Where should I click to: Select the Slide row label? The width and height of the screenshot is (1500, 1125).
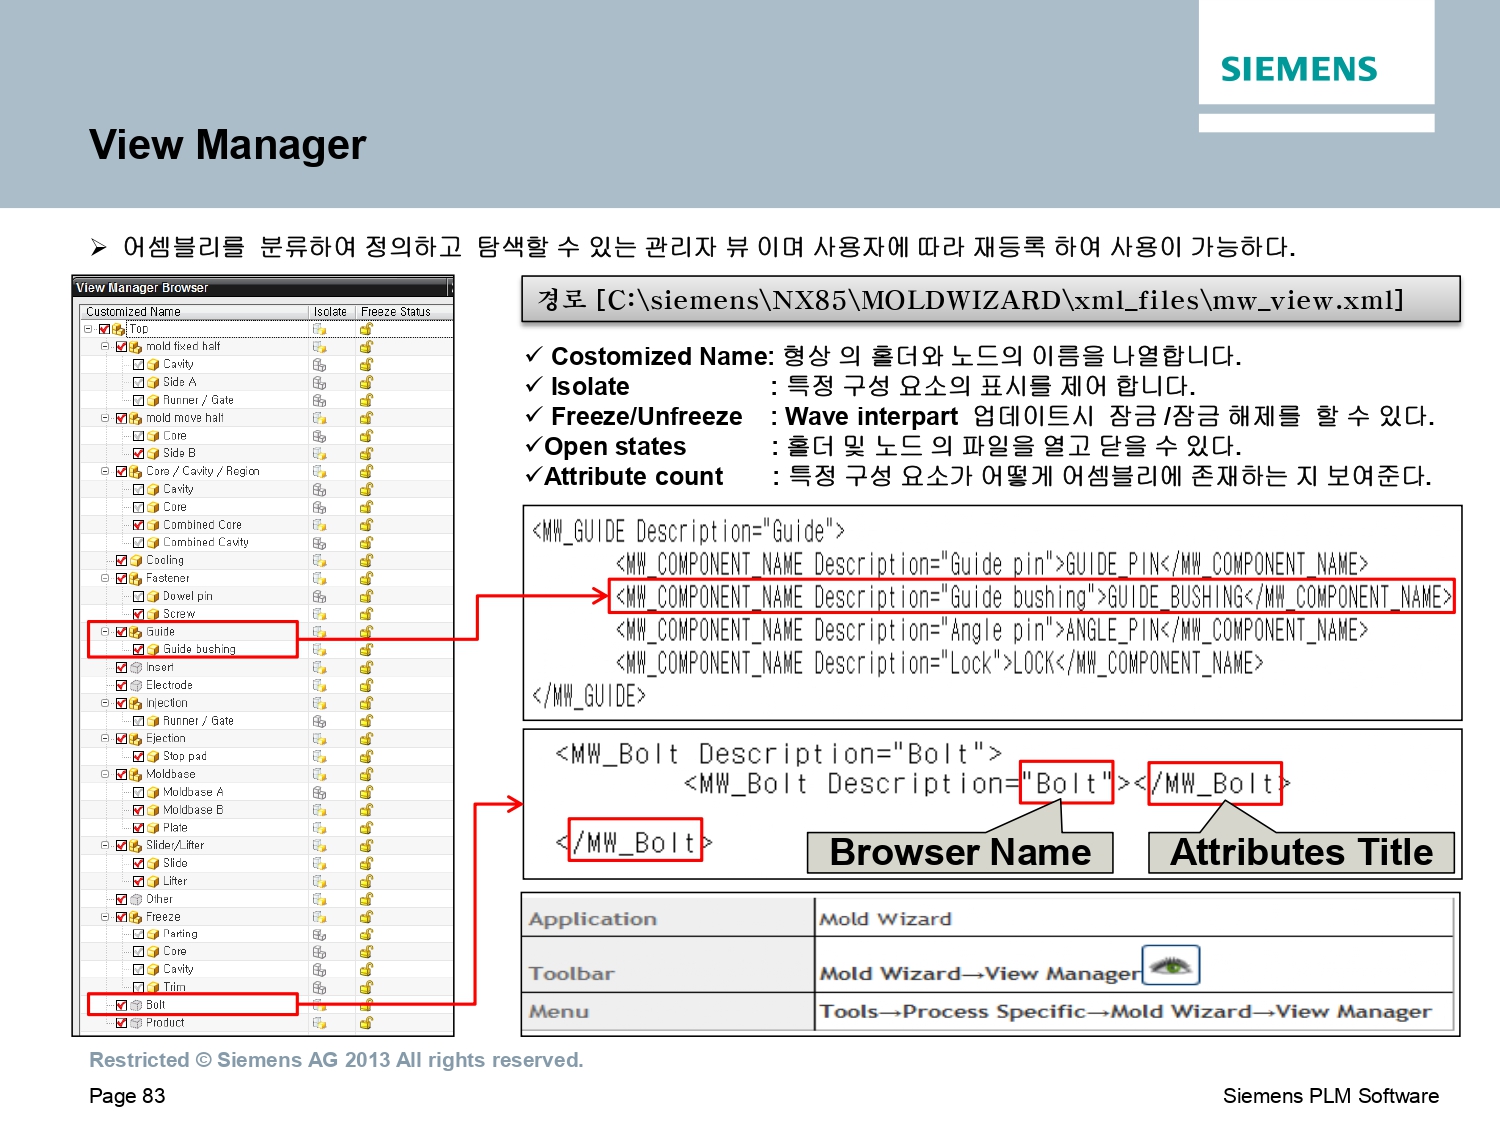pos(175,863)
